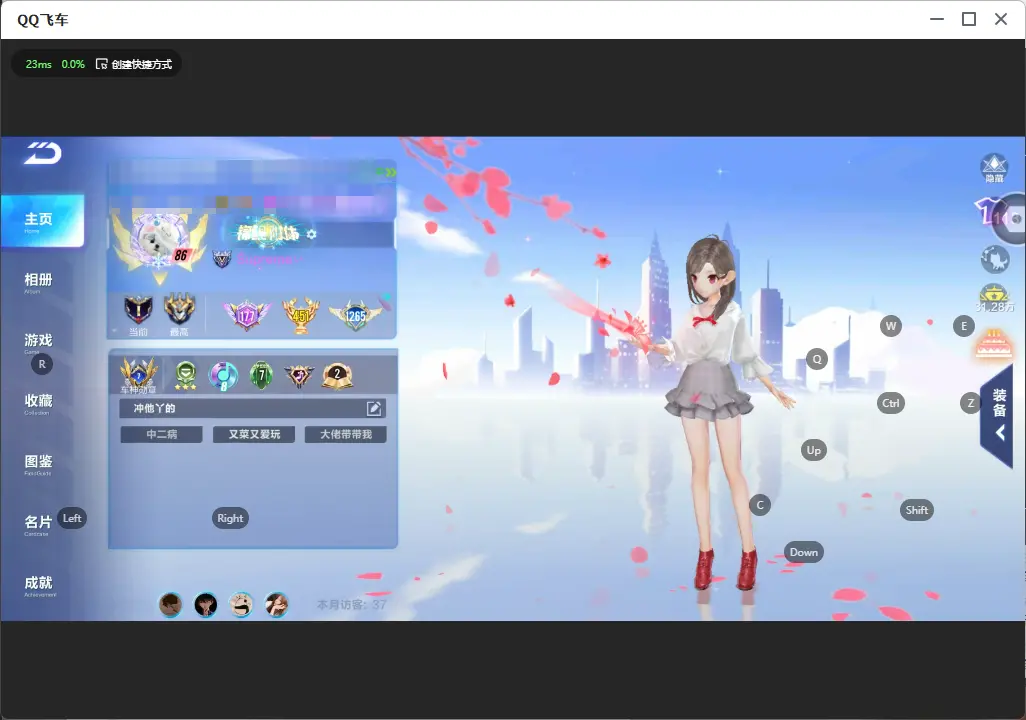Open the 图鉴 guide tab
The width and height of the screenshot is (1026, 720).
pos(38,463)
